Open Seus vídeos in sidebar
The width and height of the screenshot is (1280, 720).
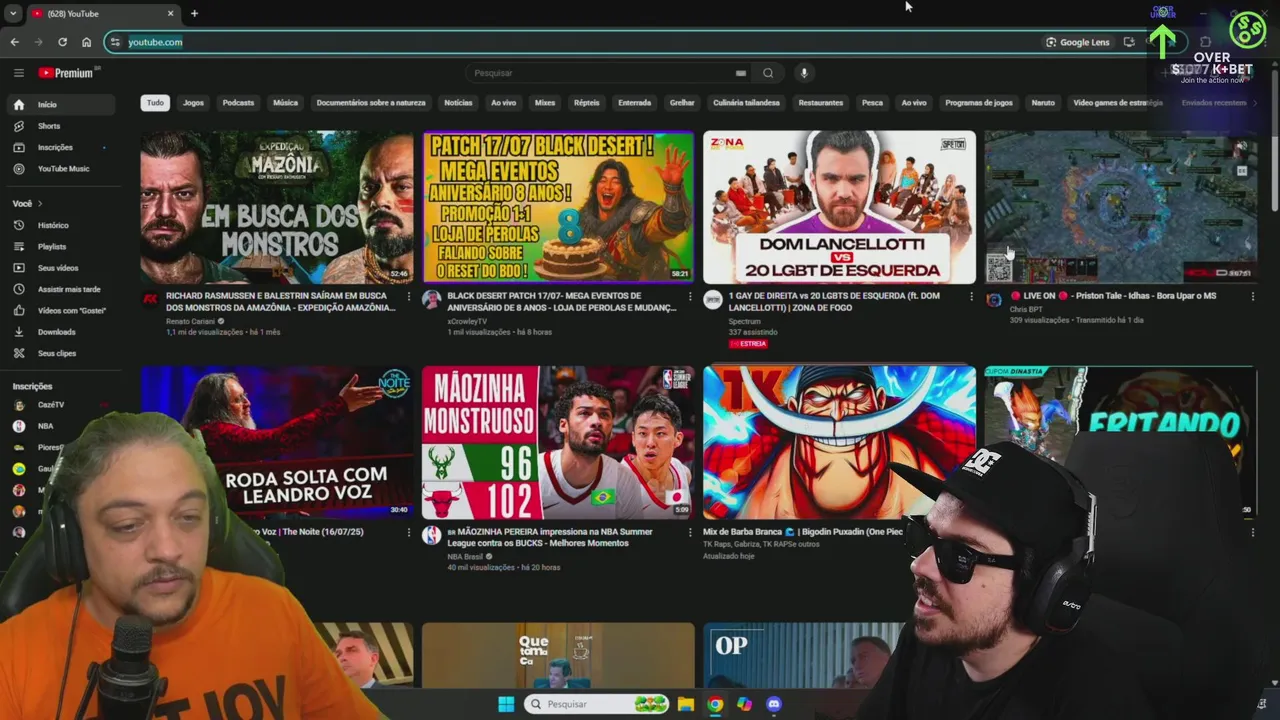(x=60, y=268)
